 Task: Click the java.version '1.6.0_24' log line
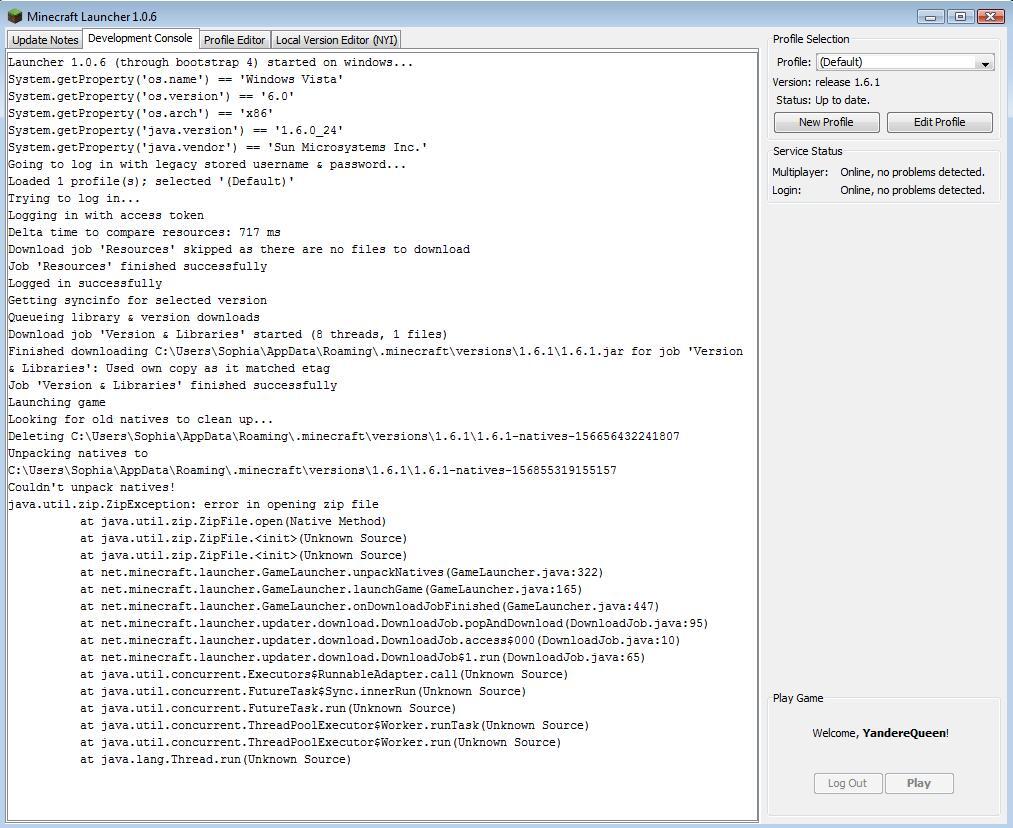[176, 130]
